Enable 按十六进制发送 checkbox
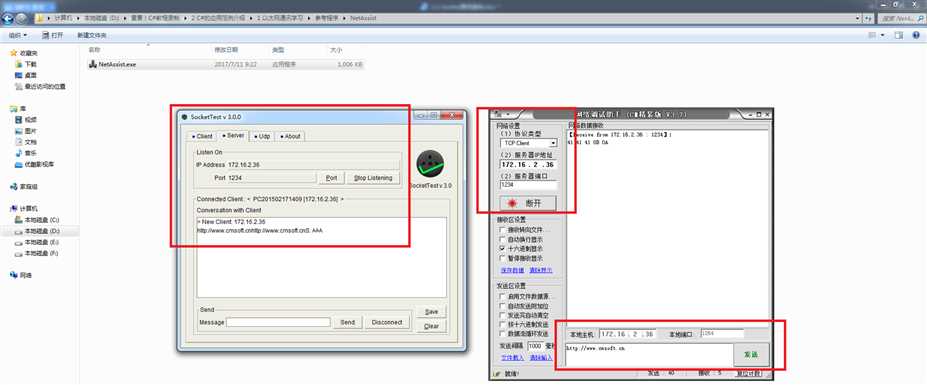The width and height of the screenshot is (927, 385). [x=503, y=325]
